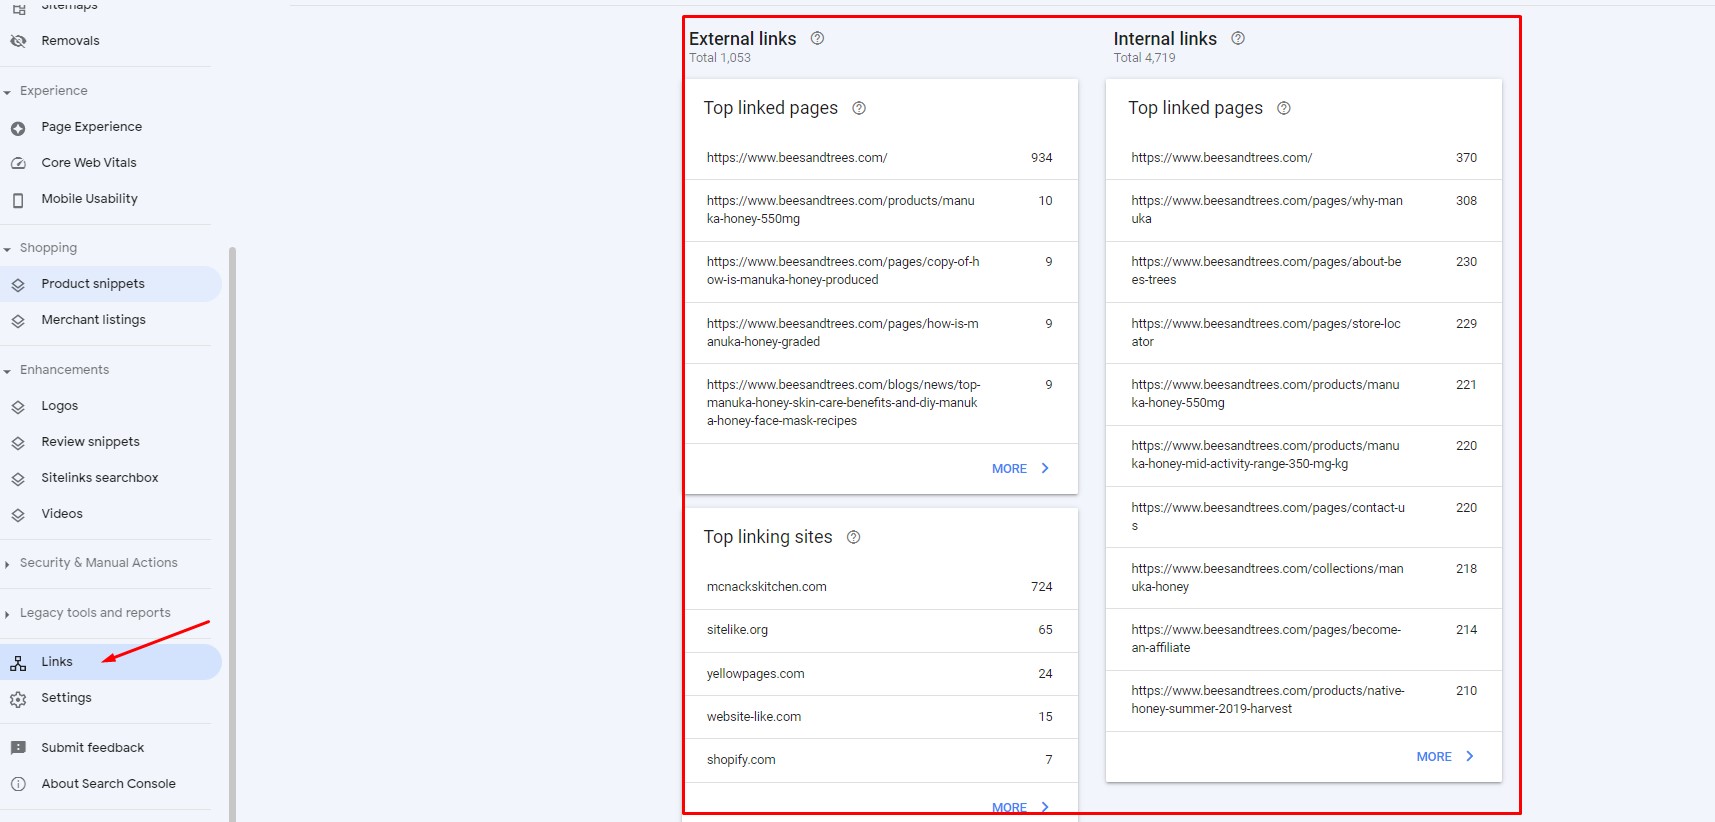Click the help icon beside External links
The height and width of the screenshot is (822, 1715).
tap(817, 38)
